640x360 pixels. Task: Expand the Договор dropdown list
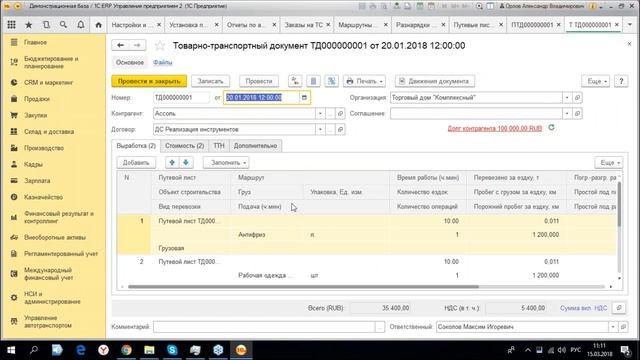pos(320,129)
